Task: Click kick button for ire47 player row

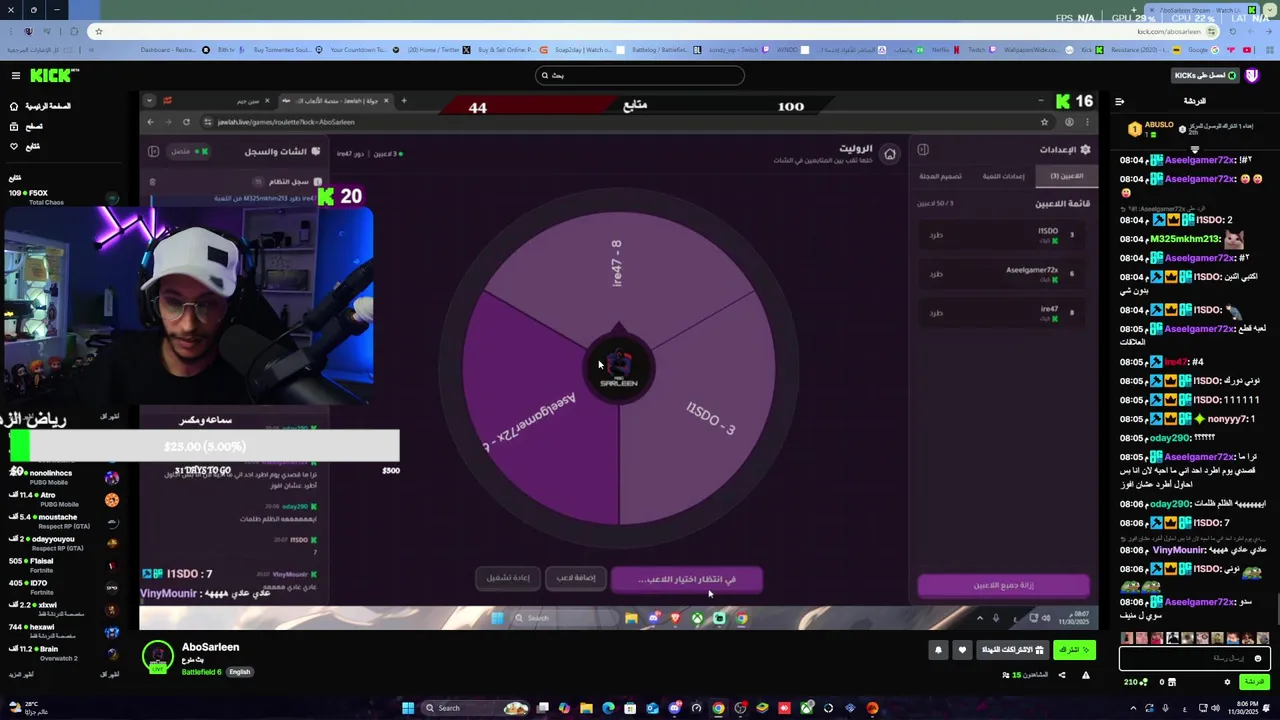Action: (936, 313)
